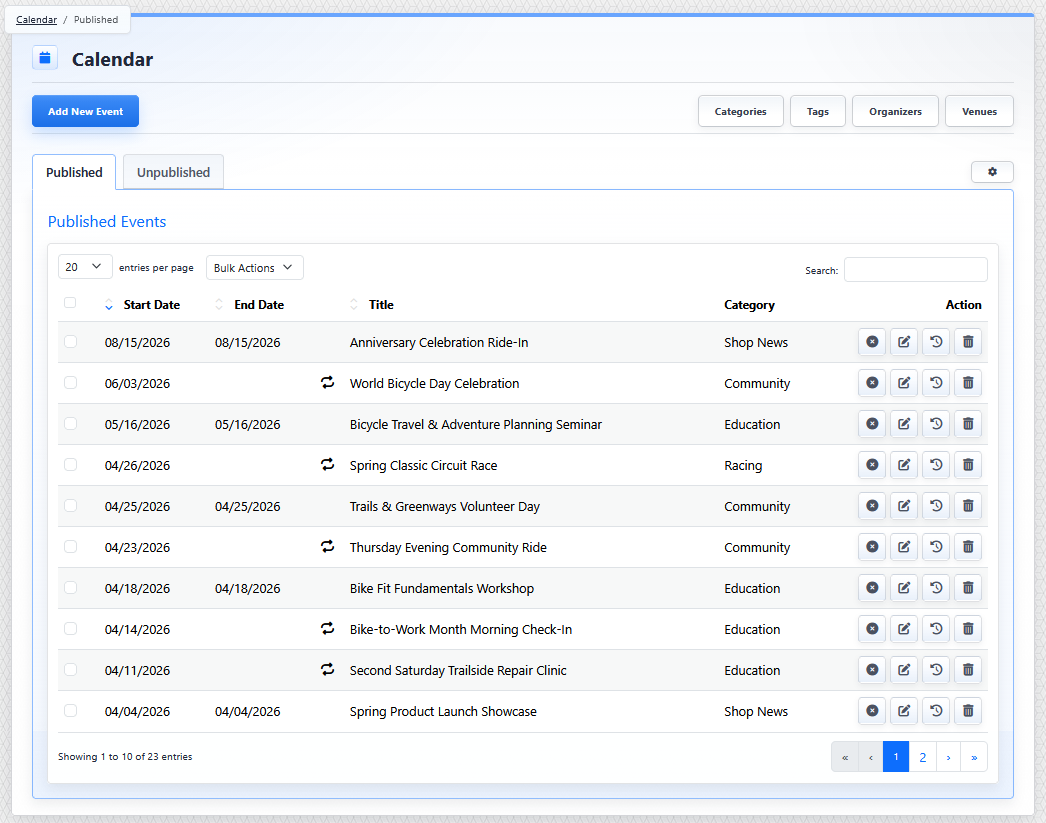Click Racing category cell
The height and width of the screenshot is (823, 1046).
pos(743,466)
